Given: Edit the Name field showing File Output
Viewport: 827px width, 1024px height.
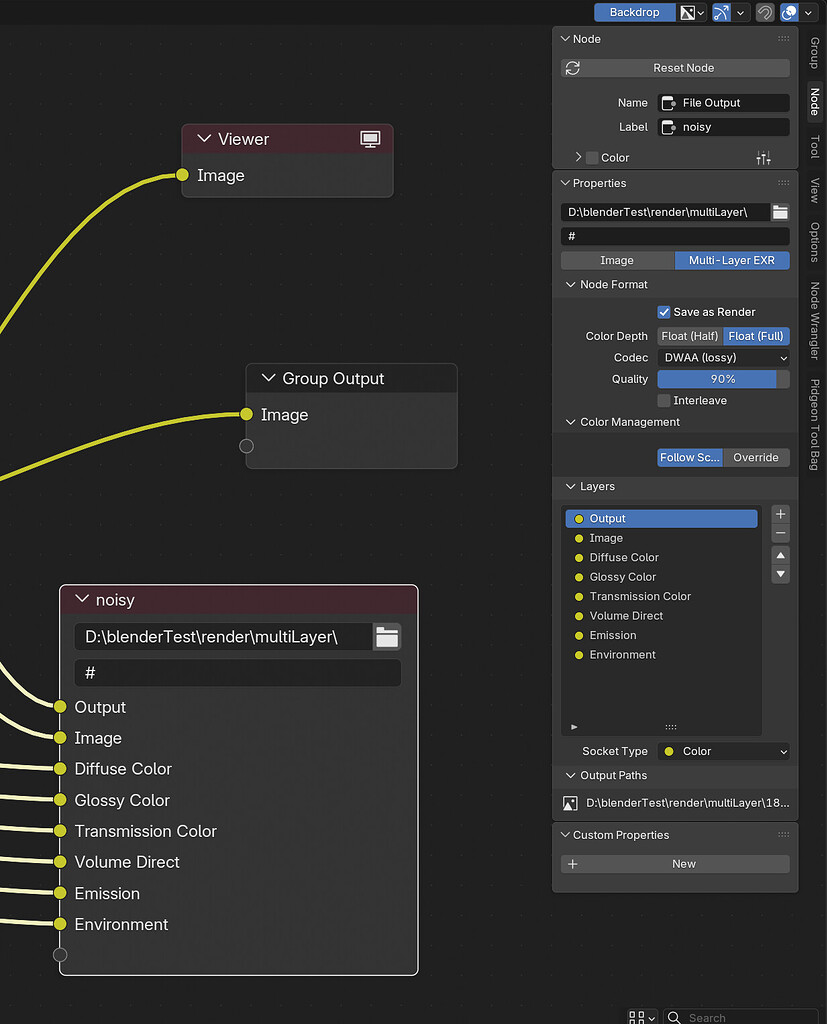Looking at the screenshot, I should pyautogui.click(x=723, y=103).
